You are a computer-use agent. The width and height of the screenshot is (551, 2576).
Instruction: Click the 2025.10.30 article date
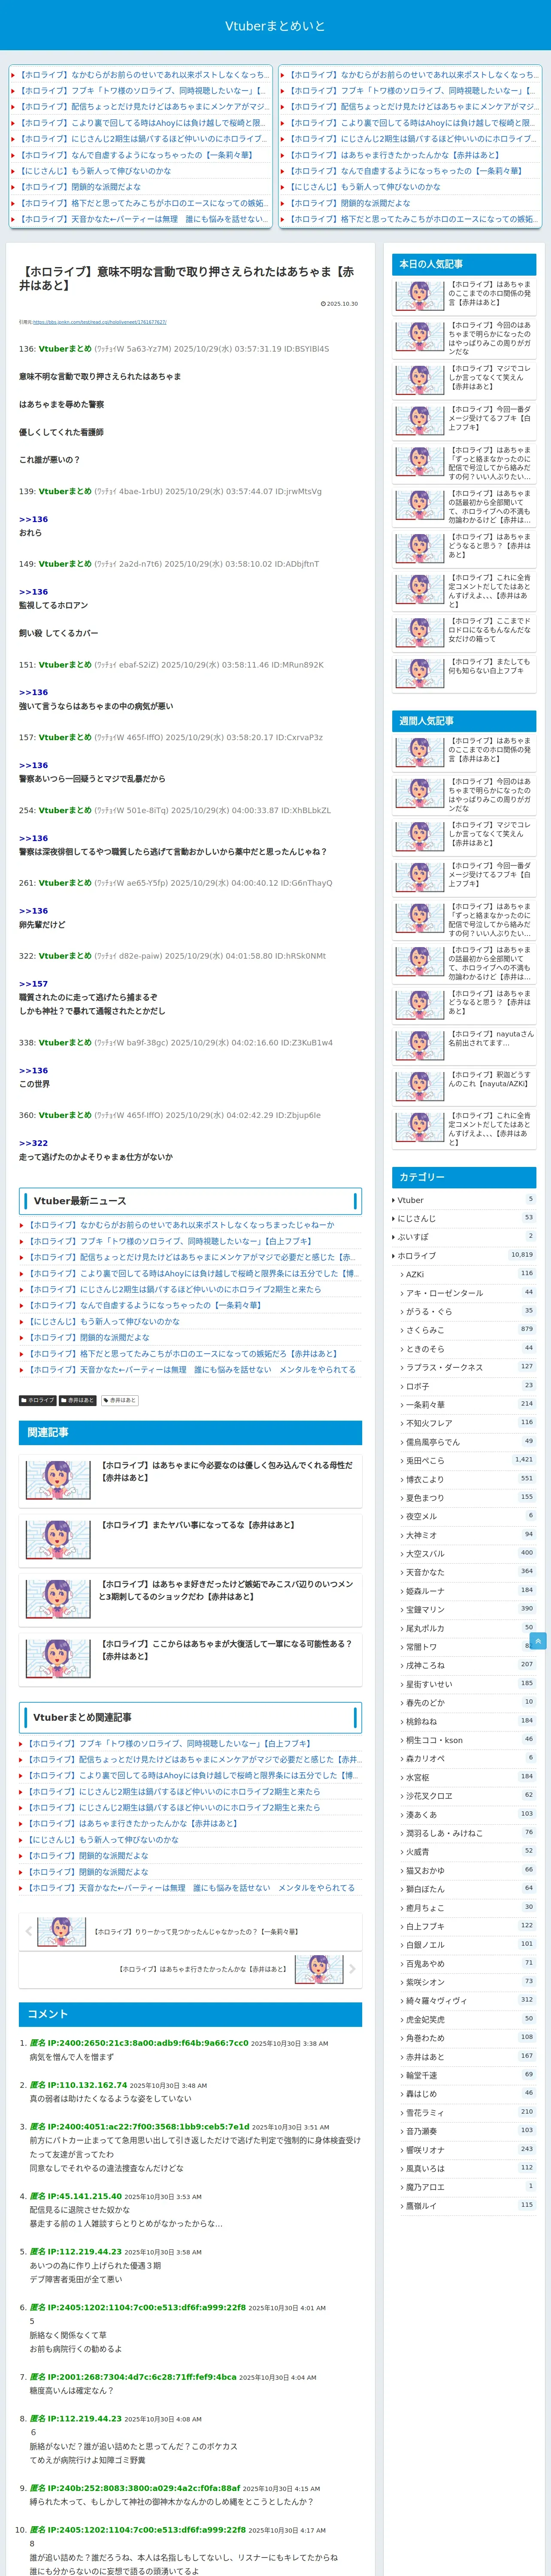339,304
